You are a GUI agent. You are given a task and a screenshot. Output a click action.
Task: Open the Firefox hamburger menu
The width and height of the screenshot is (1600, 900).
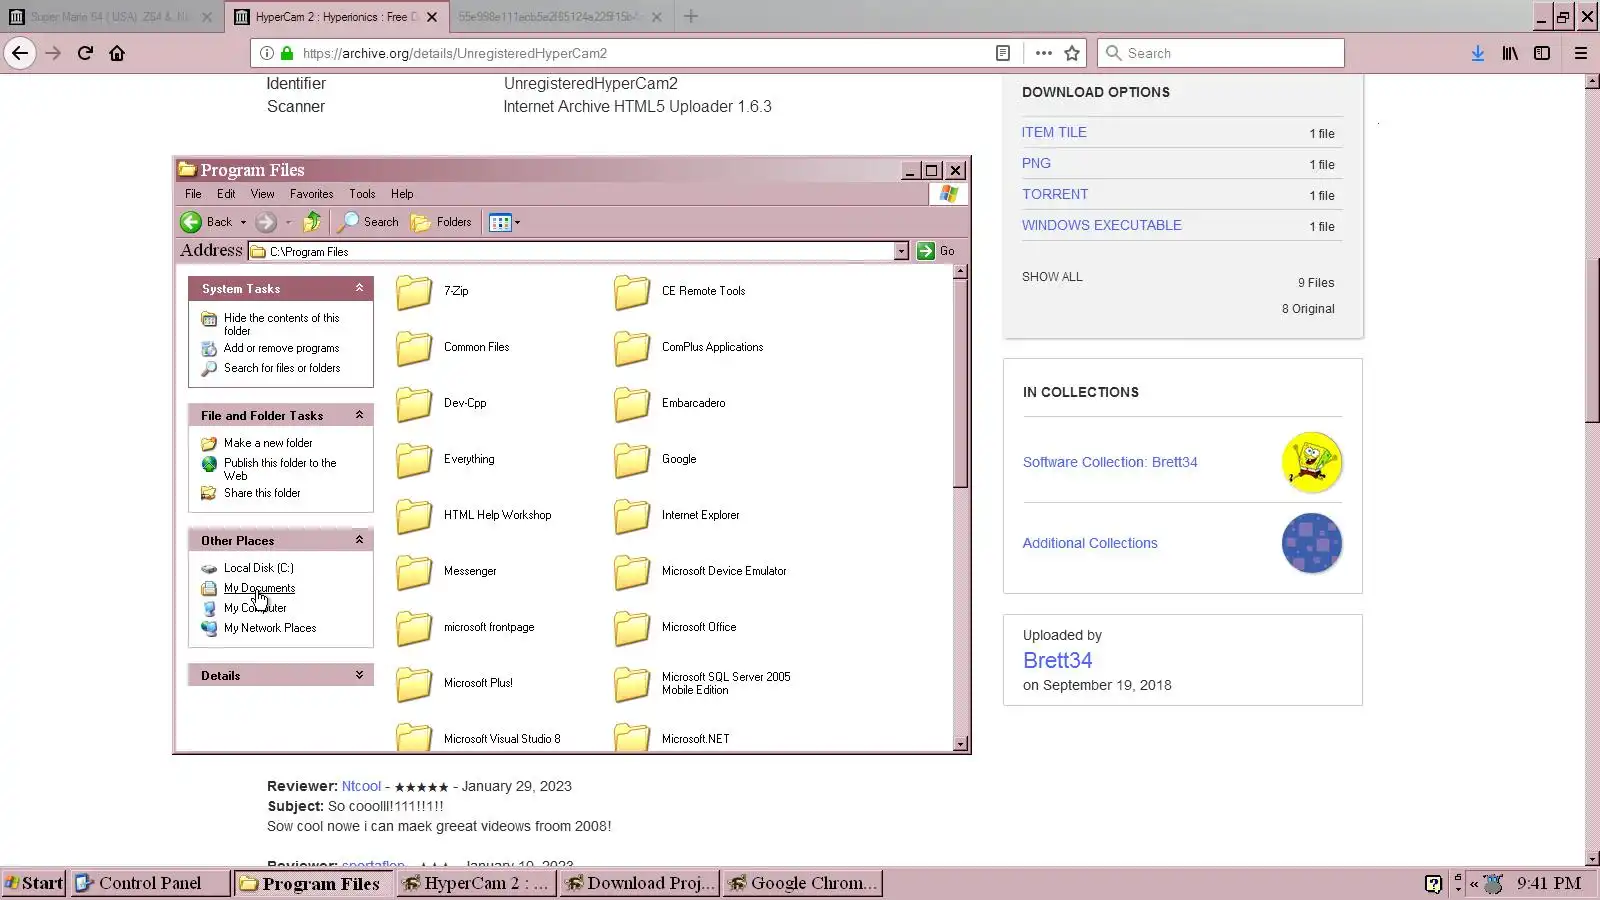(1581, 53)
